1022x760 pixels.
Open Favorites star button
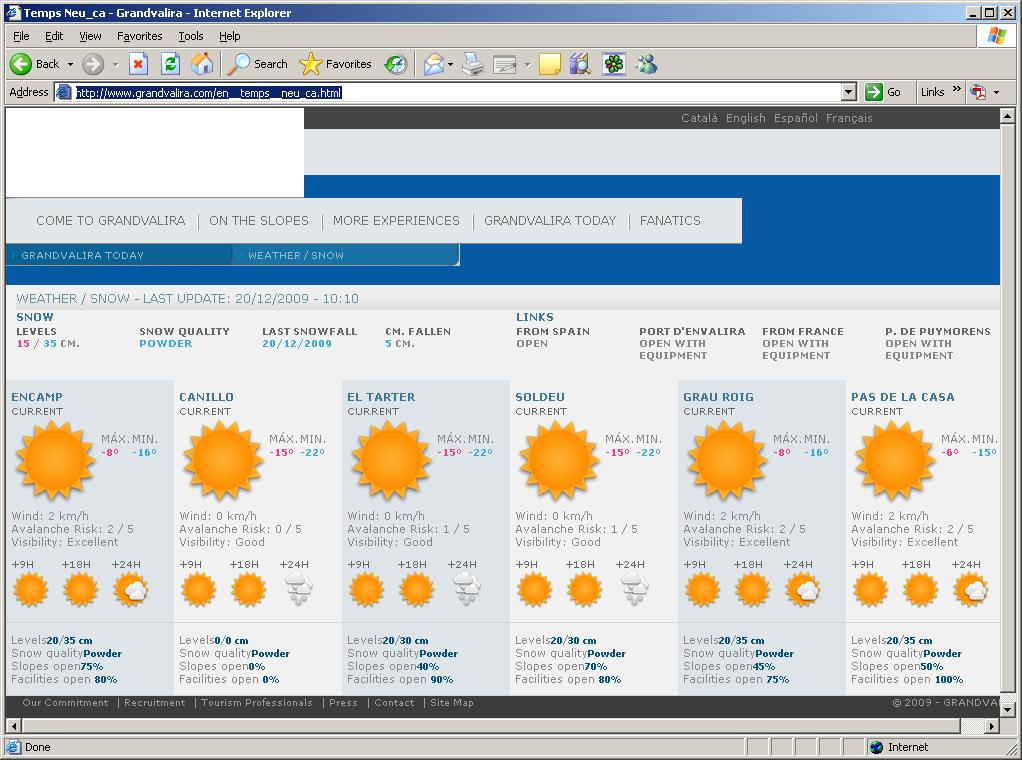coord(336,64)
